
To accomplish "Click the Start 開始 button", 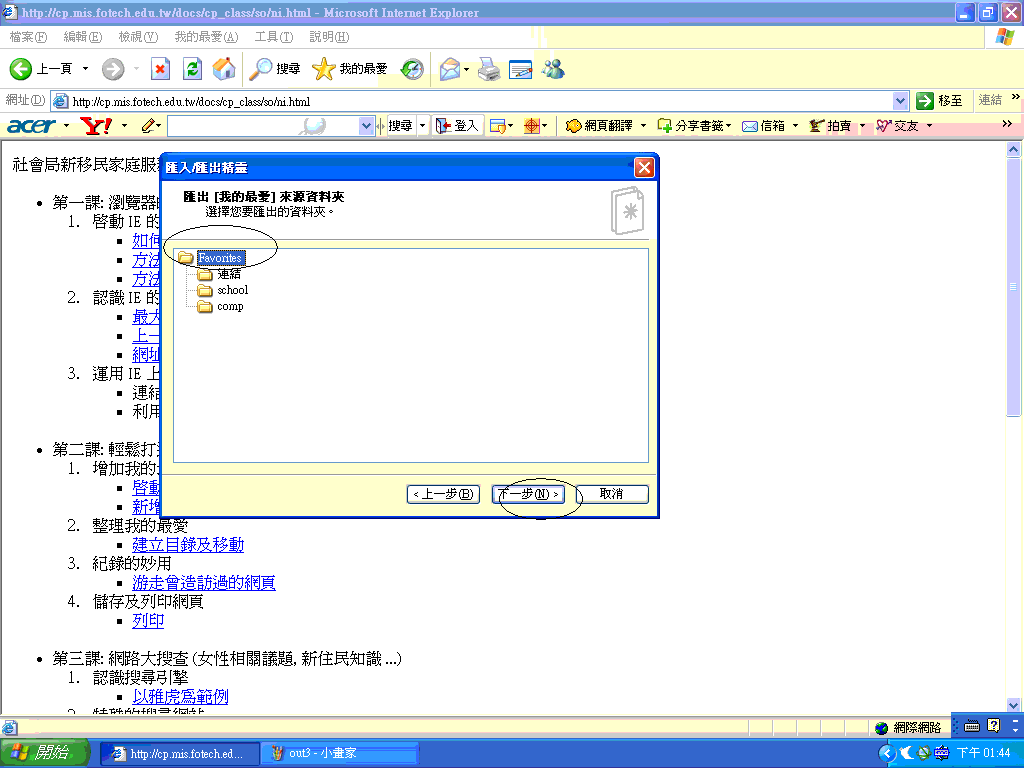I will tap(46, 753).
